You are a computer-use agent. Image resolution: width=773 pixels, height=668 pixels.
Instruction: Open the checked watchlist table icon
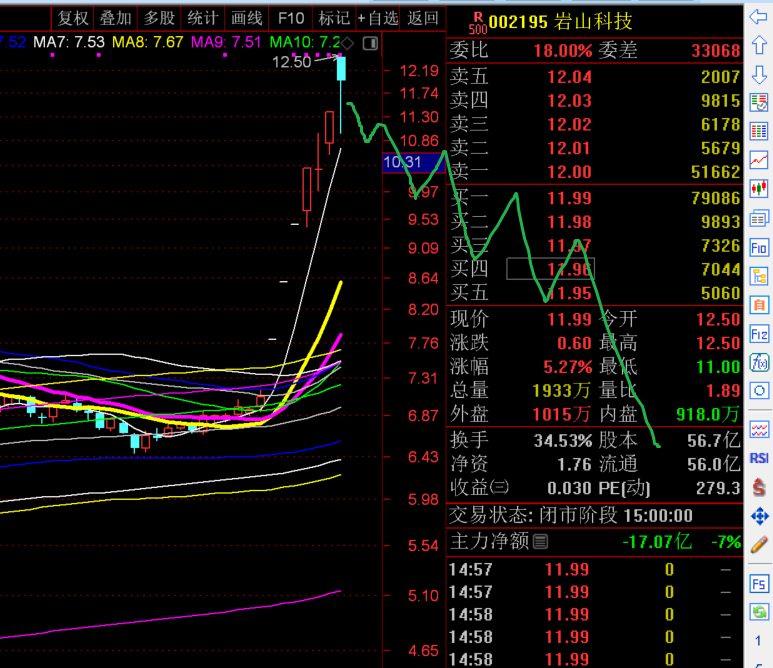pyautogui.click(x=759, y=103)
